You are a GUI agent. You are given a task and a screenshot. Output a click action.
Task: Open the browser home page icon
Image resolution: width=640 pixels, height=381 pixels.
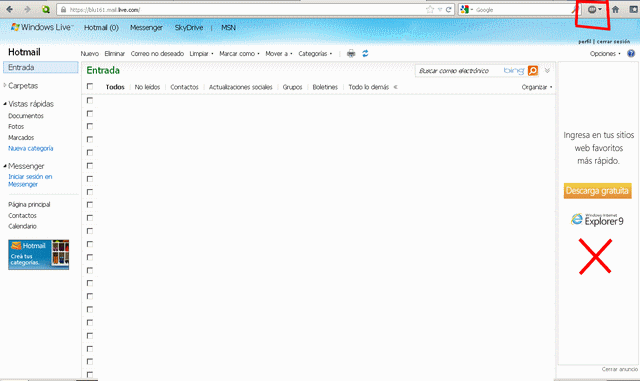coord(615,9)
